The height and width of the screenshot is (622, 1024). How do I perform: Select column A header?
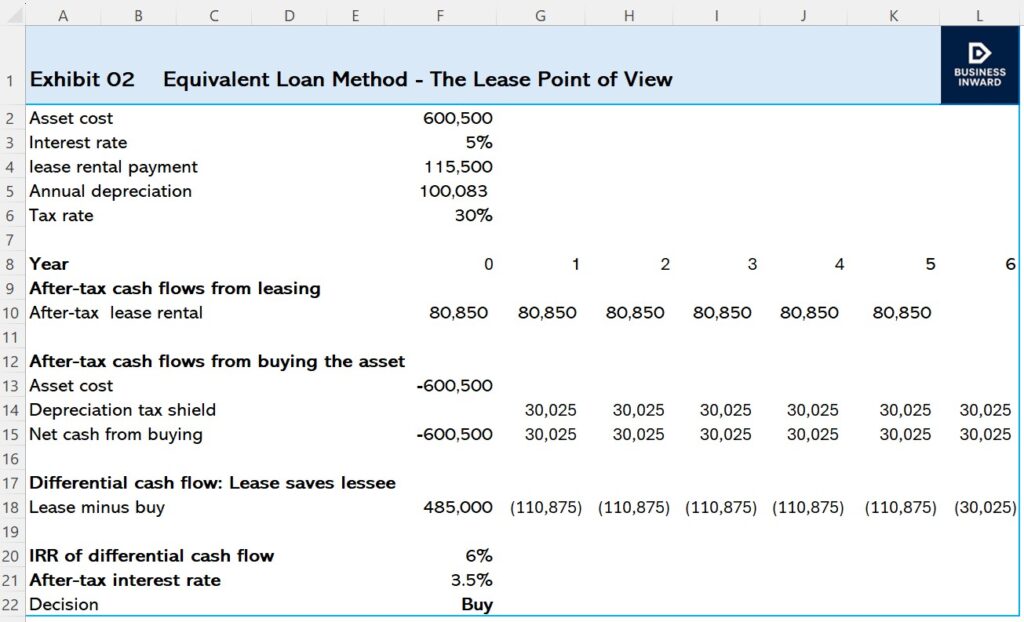click(x=63, y=14)
